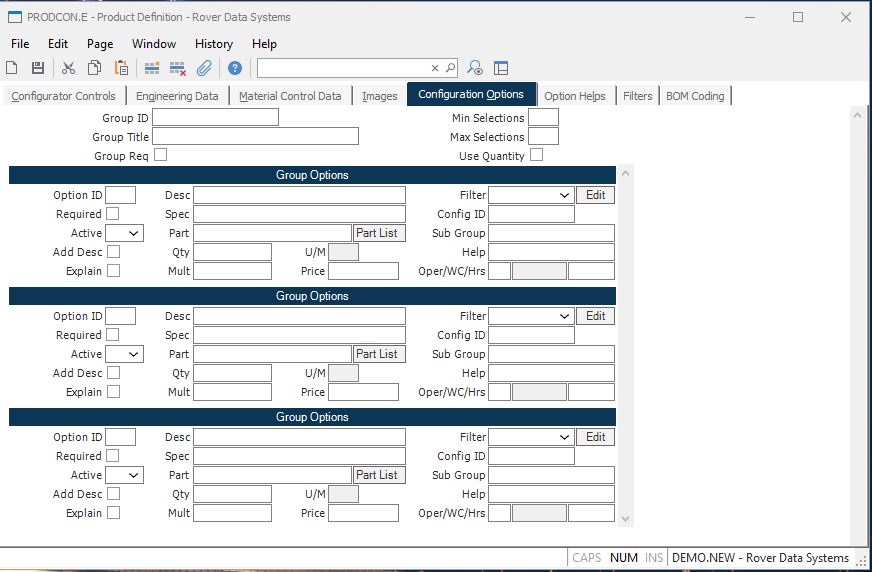Switch to the Engineering Data tab
The width and height of the screenshot is (872, 572).
click(x=177, y=96)
